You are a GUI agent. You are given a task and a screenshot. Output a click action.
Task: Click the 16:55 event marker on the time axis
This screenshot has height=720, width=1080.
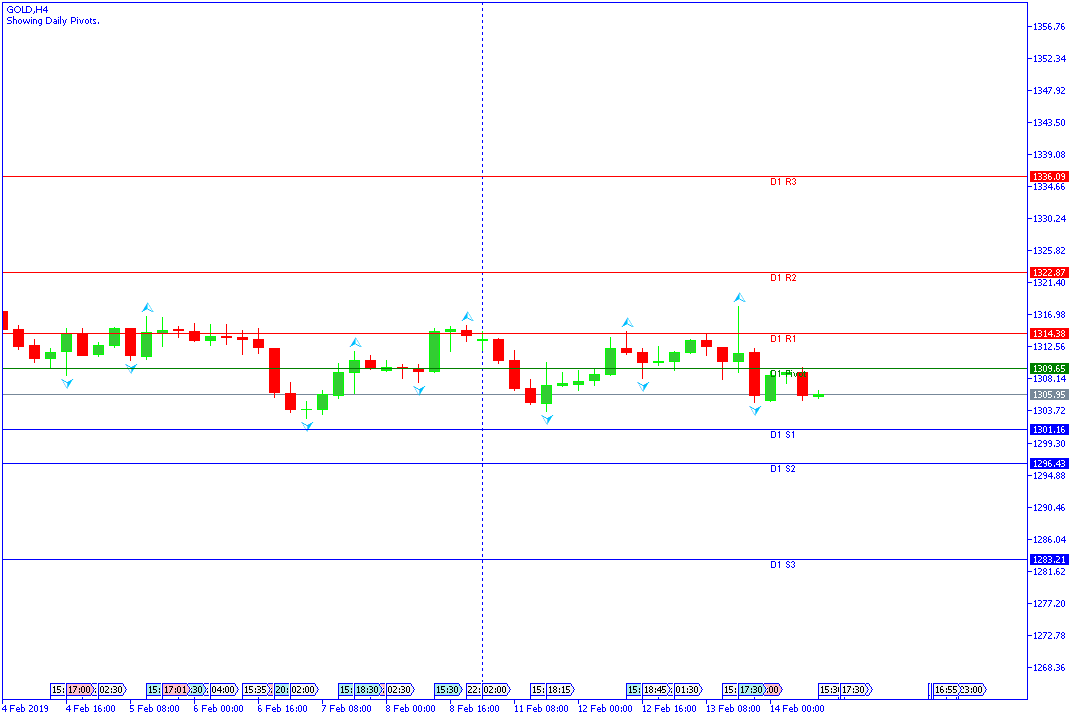pyautogui.click(x=945, y=690)
